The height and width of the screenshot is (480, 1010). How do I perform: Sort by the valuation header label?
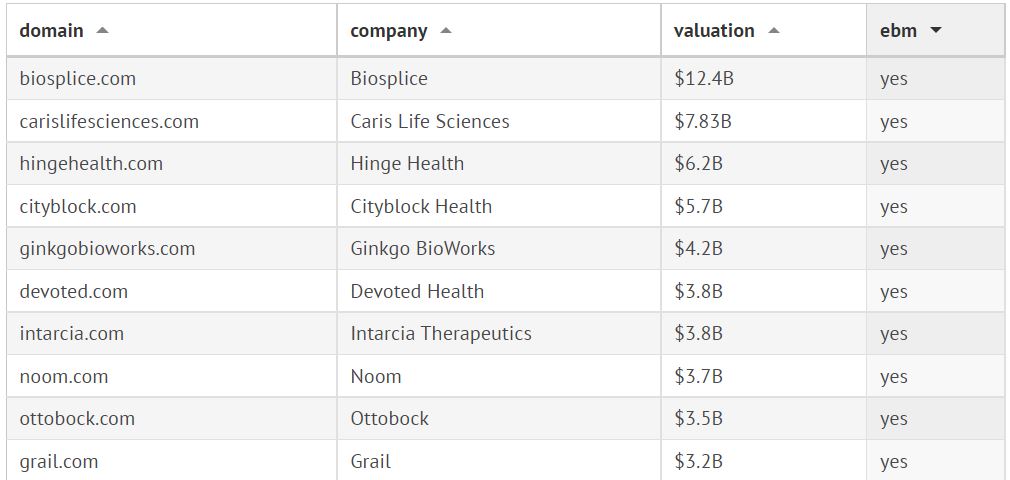coord(714,31)
